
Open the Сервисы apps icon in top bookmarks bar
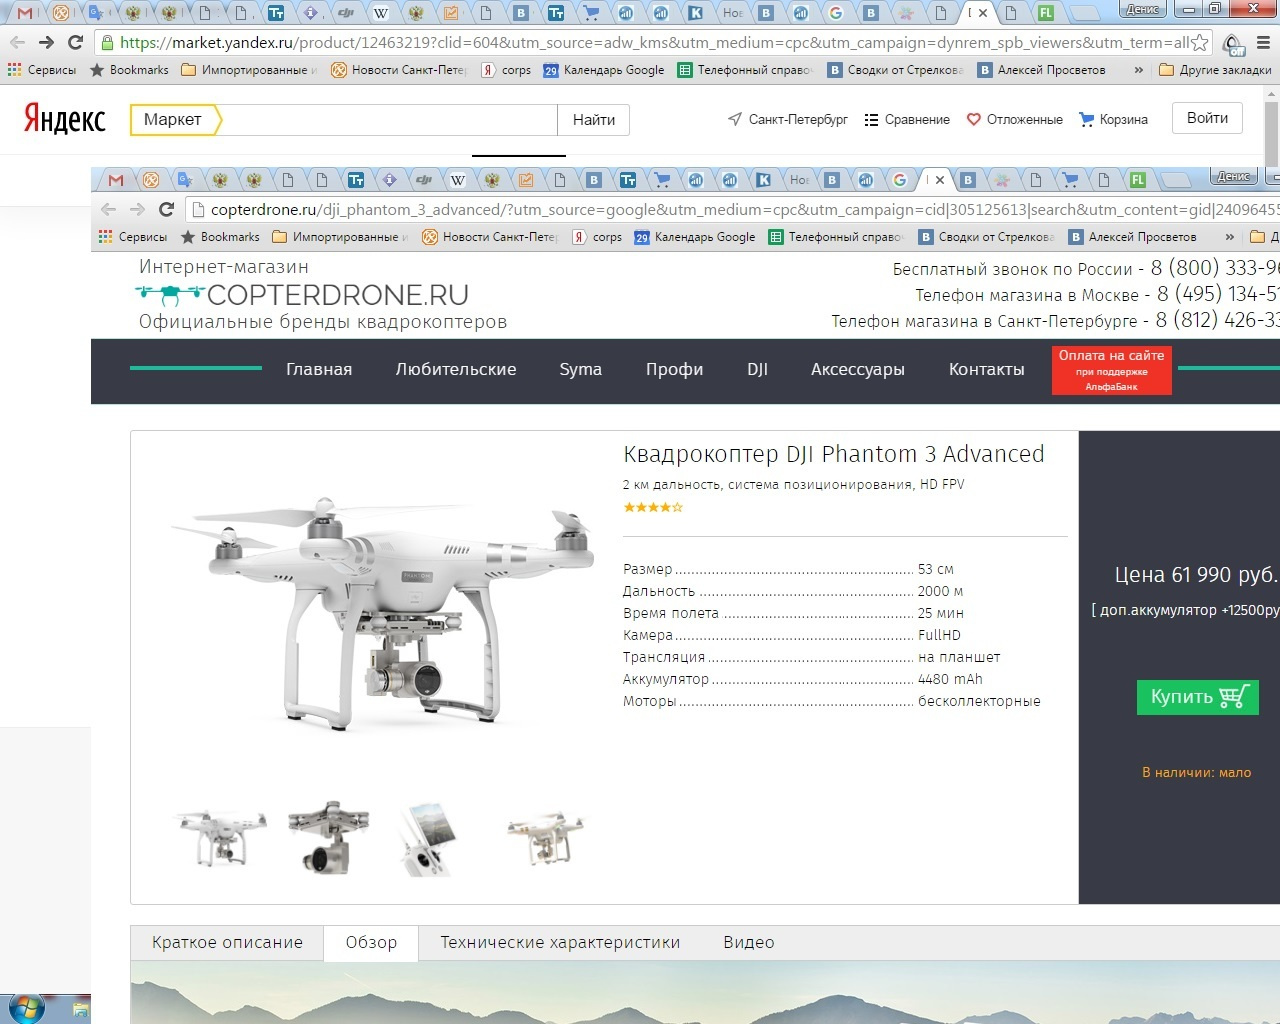(x=41, y=70)
